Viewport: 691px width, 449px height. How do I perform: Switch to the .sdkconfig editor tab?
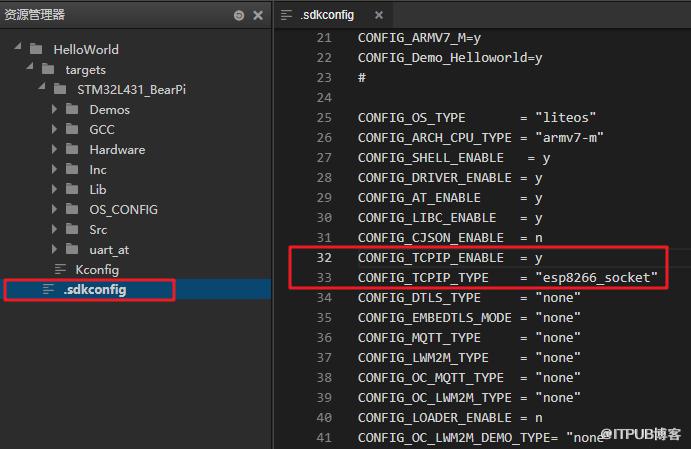[333, 15]
